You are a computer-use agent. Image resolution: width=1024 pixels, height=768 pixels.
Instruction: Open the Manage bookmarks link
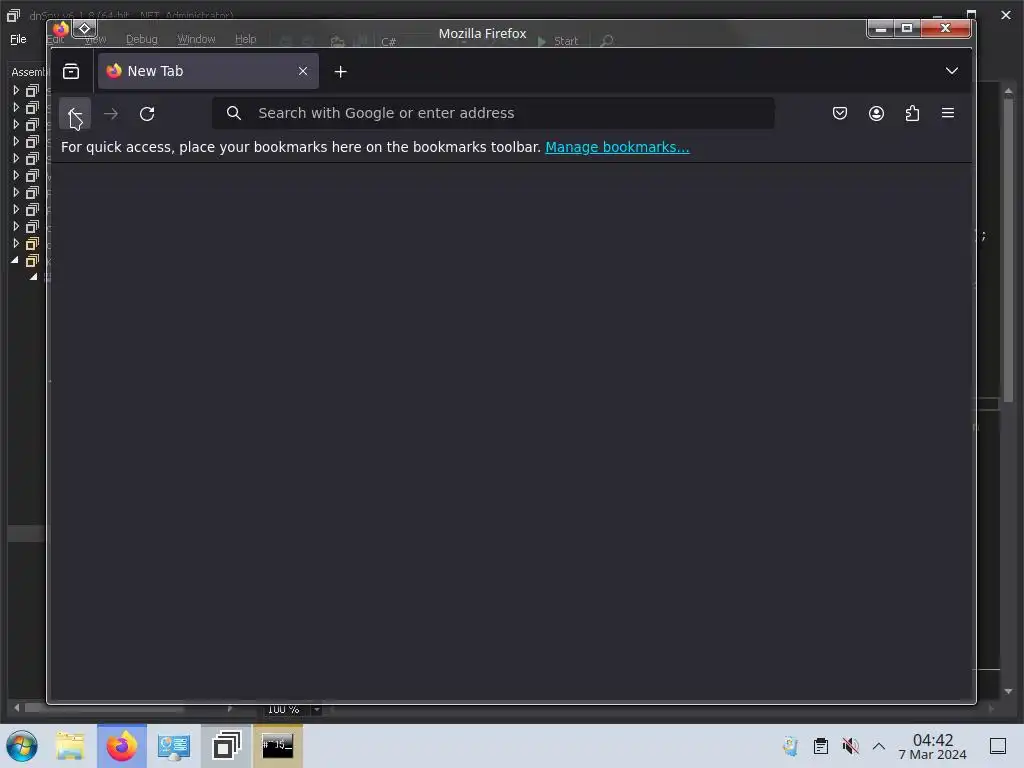tap(617, 148)
